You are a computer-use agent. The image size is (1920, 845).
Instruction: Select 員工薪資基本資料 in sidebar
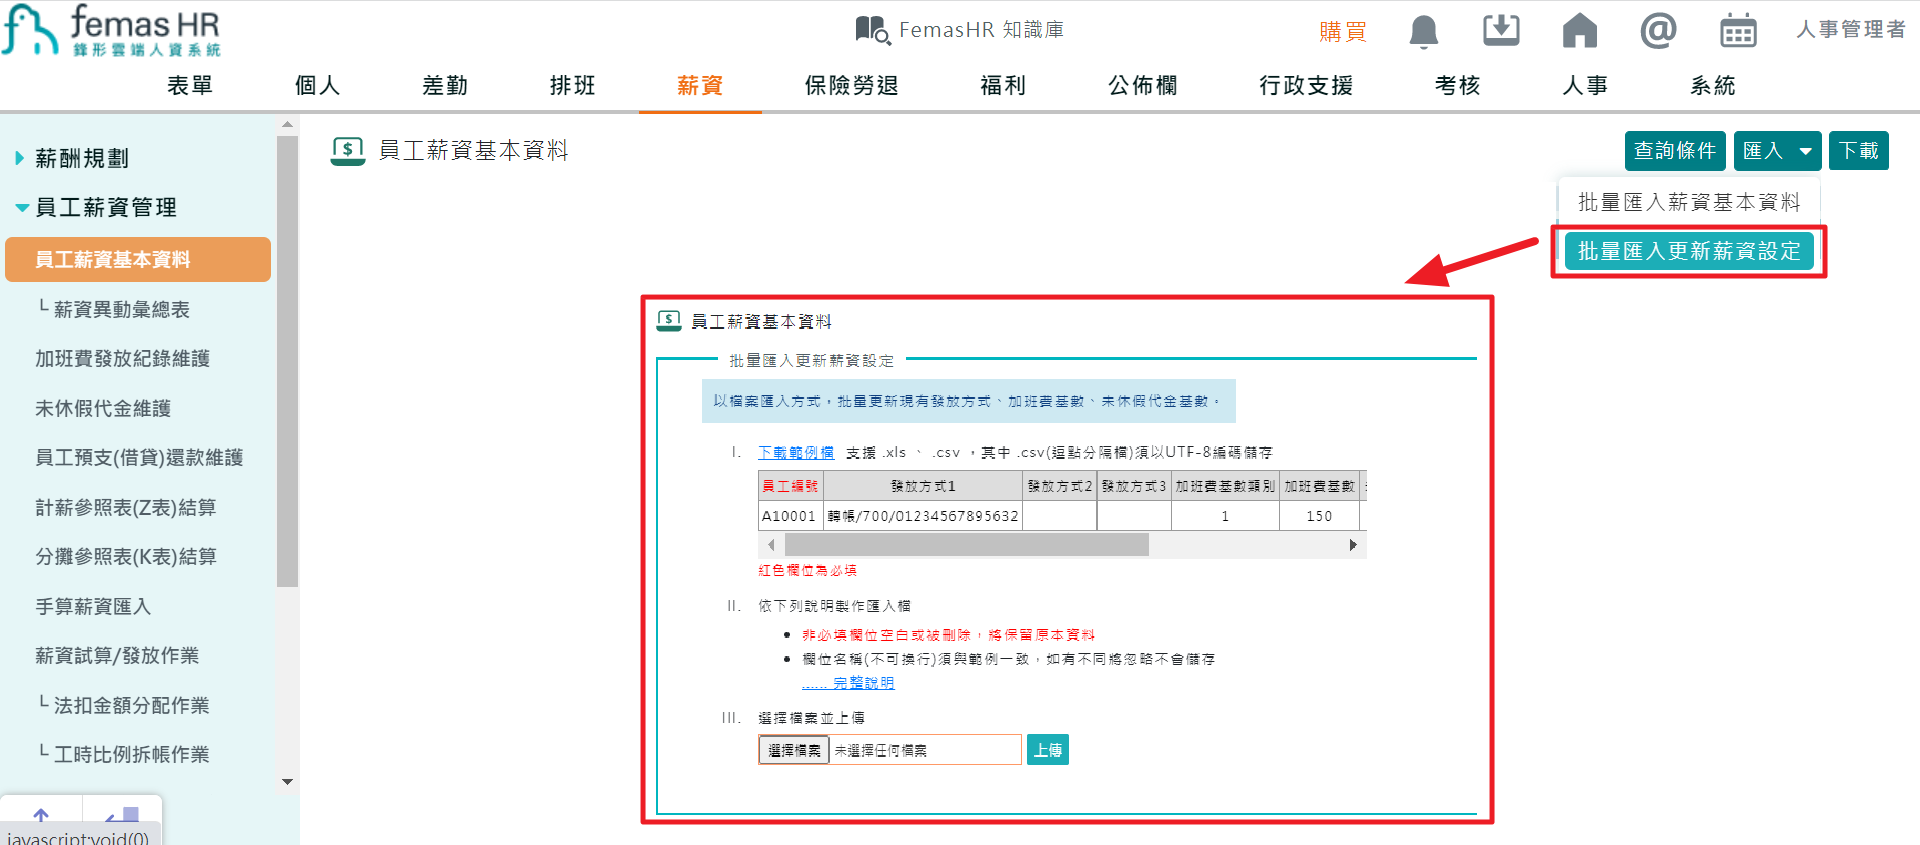click(x=138, y=259)
